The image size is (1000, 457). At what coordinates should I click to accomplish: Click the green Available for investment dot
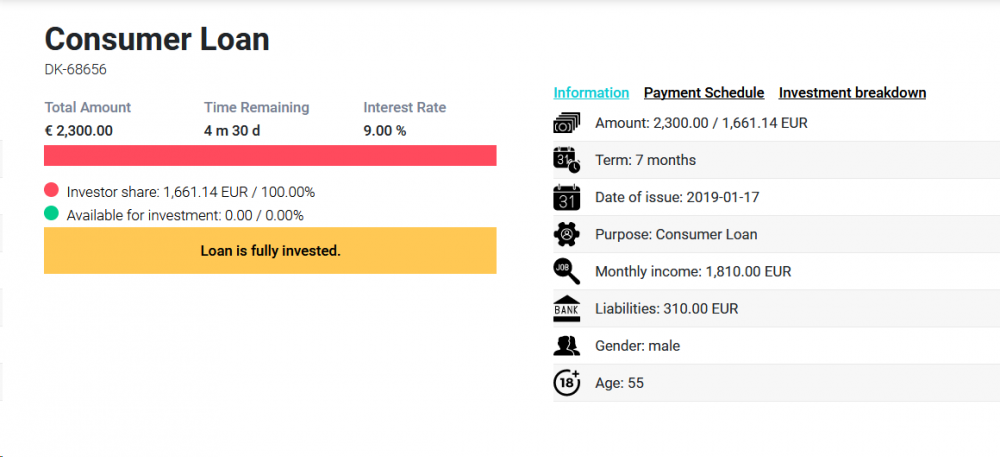tap(52, 214)
